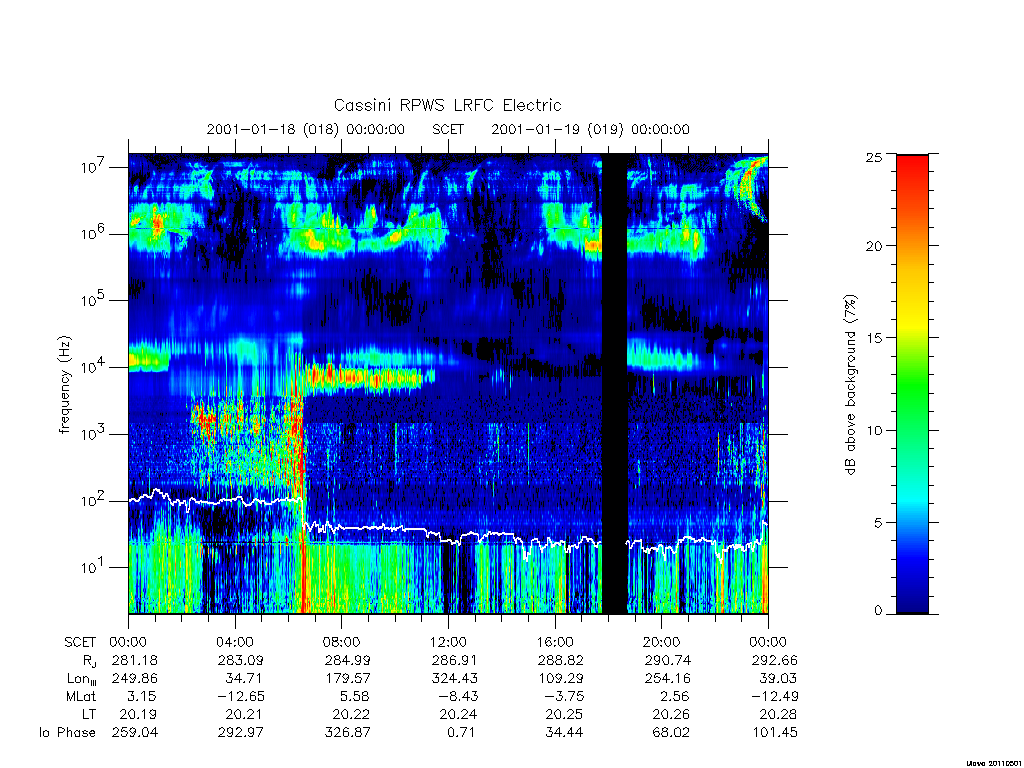Click the "dB above background (7%)" label

850,385
